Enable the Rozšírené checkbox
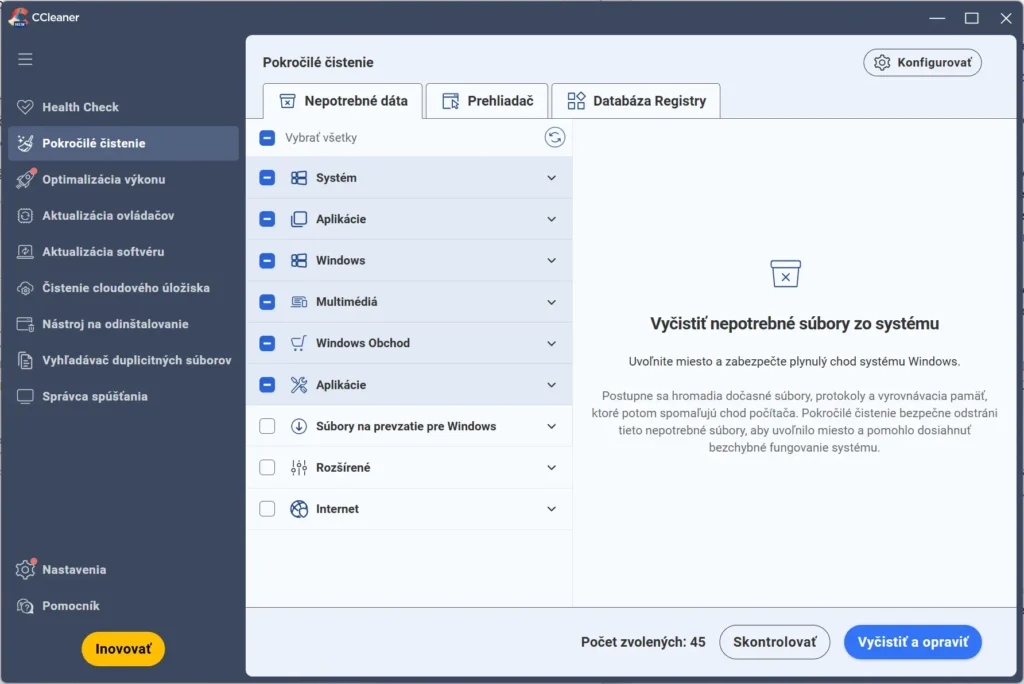The width and height of the screenshot is (1024, 684). tap(267, 467)
